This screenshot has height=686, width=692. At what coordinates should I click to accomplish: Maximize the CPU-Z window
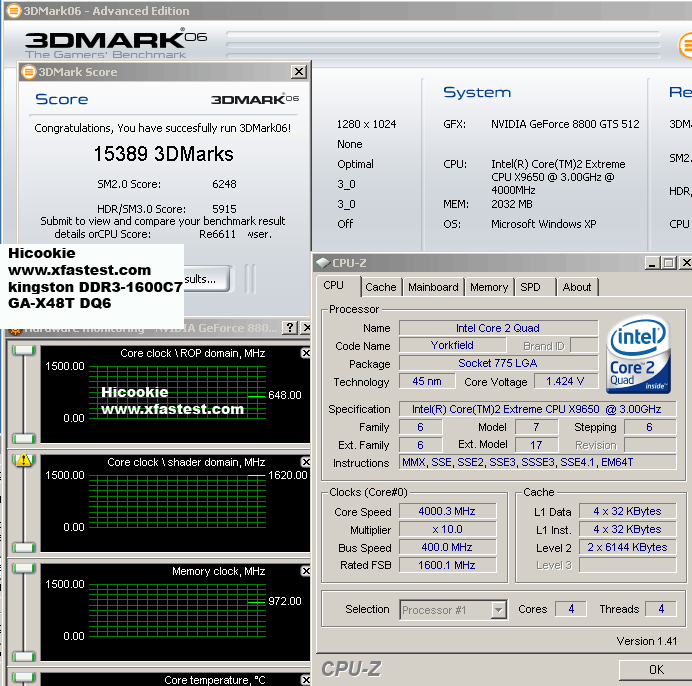[x=669, y=263]
